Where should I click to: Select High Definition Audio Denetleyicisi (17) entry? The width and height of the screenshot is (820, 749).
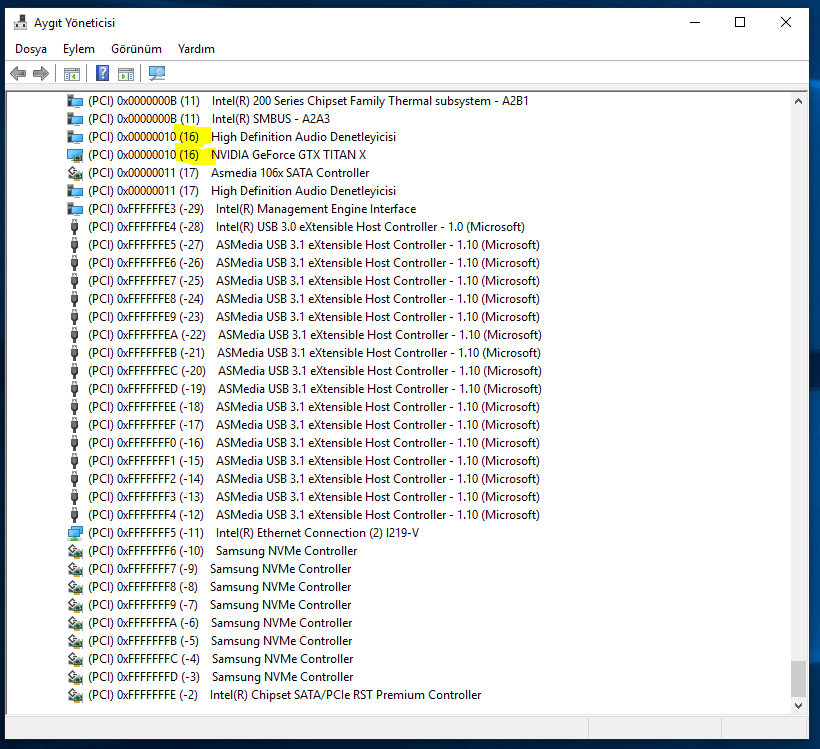[242, 191]
